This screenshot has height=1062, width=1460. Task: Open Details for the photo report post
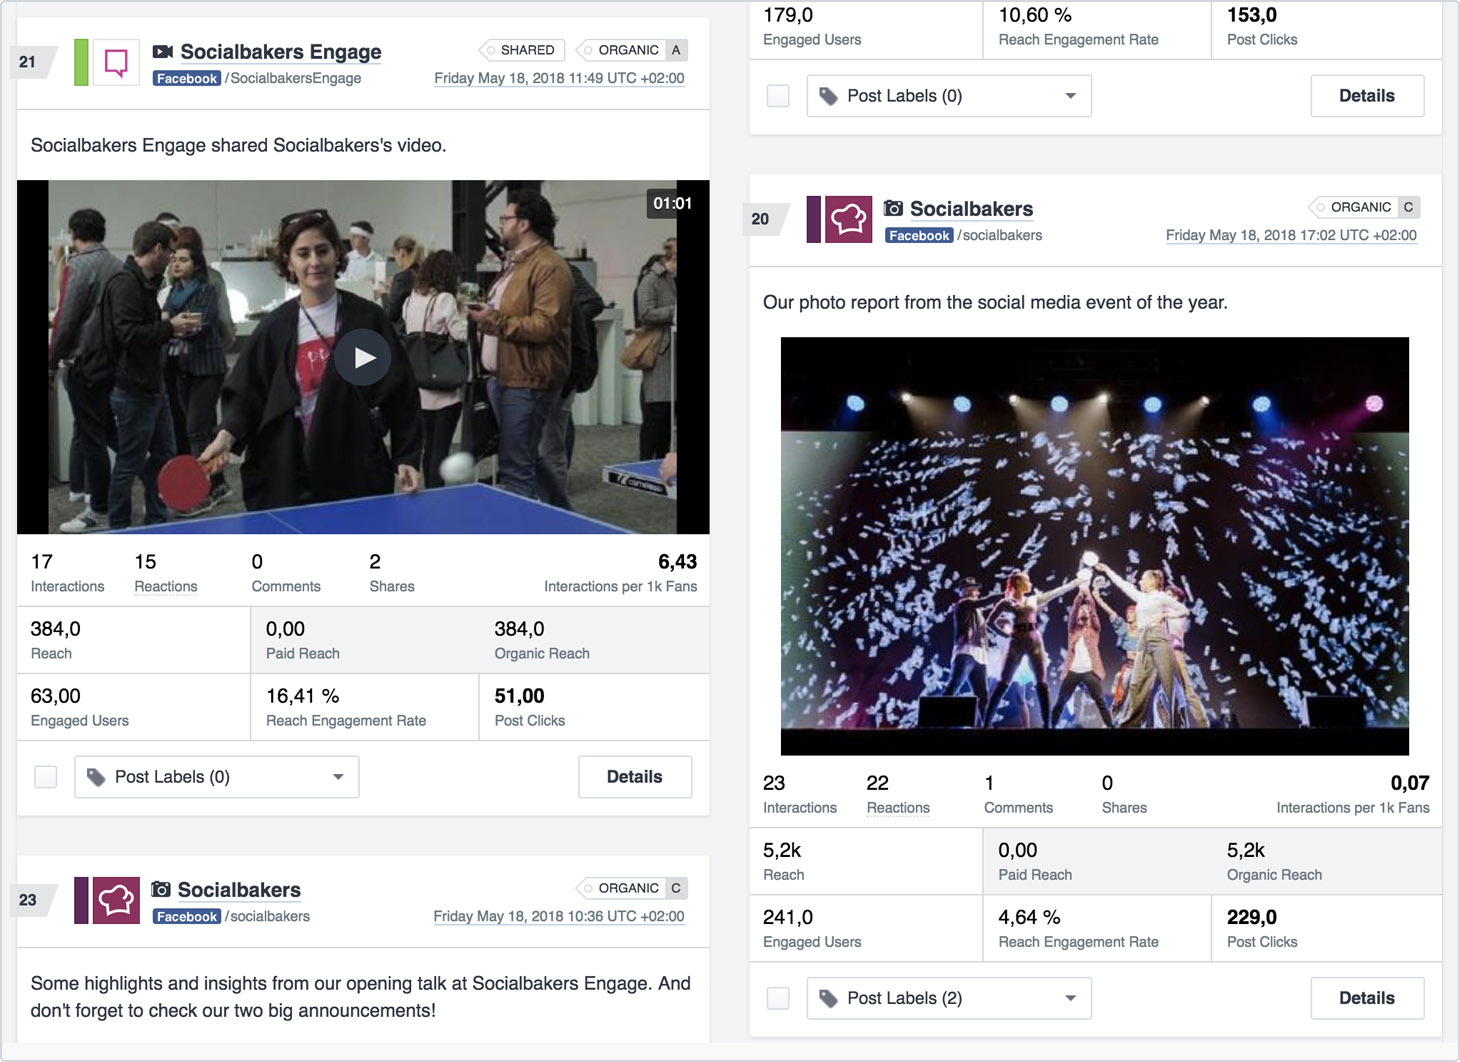pyautogui.click(x=1367, y=998)
